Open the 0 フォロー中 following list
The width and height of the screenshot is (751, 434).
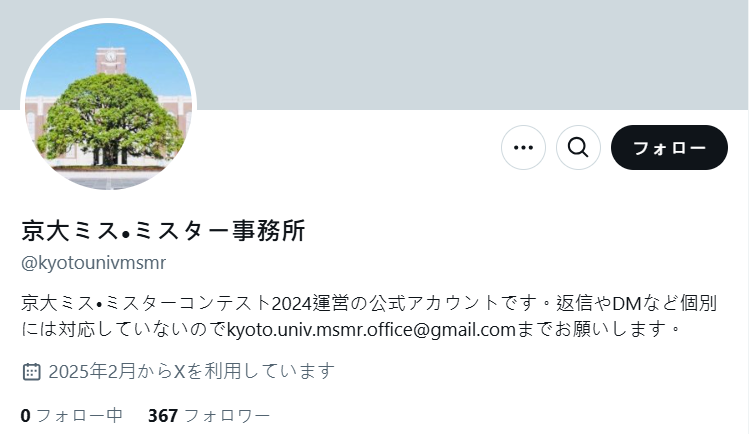(72, 415)
